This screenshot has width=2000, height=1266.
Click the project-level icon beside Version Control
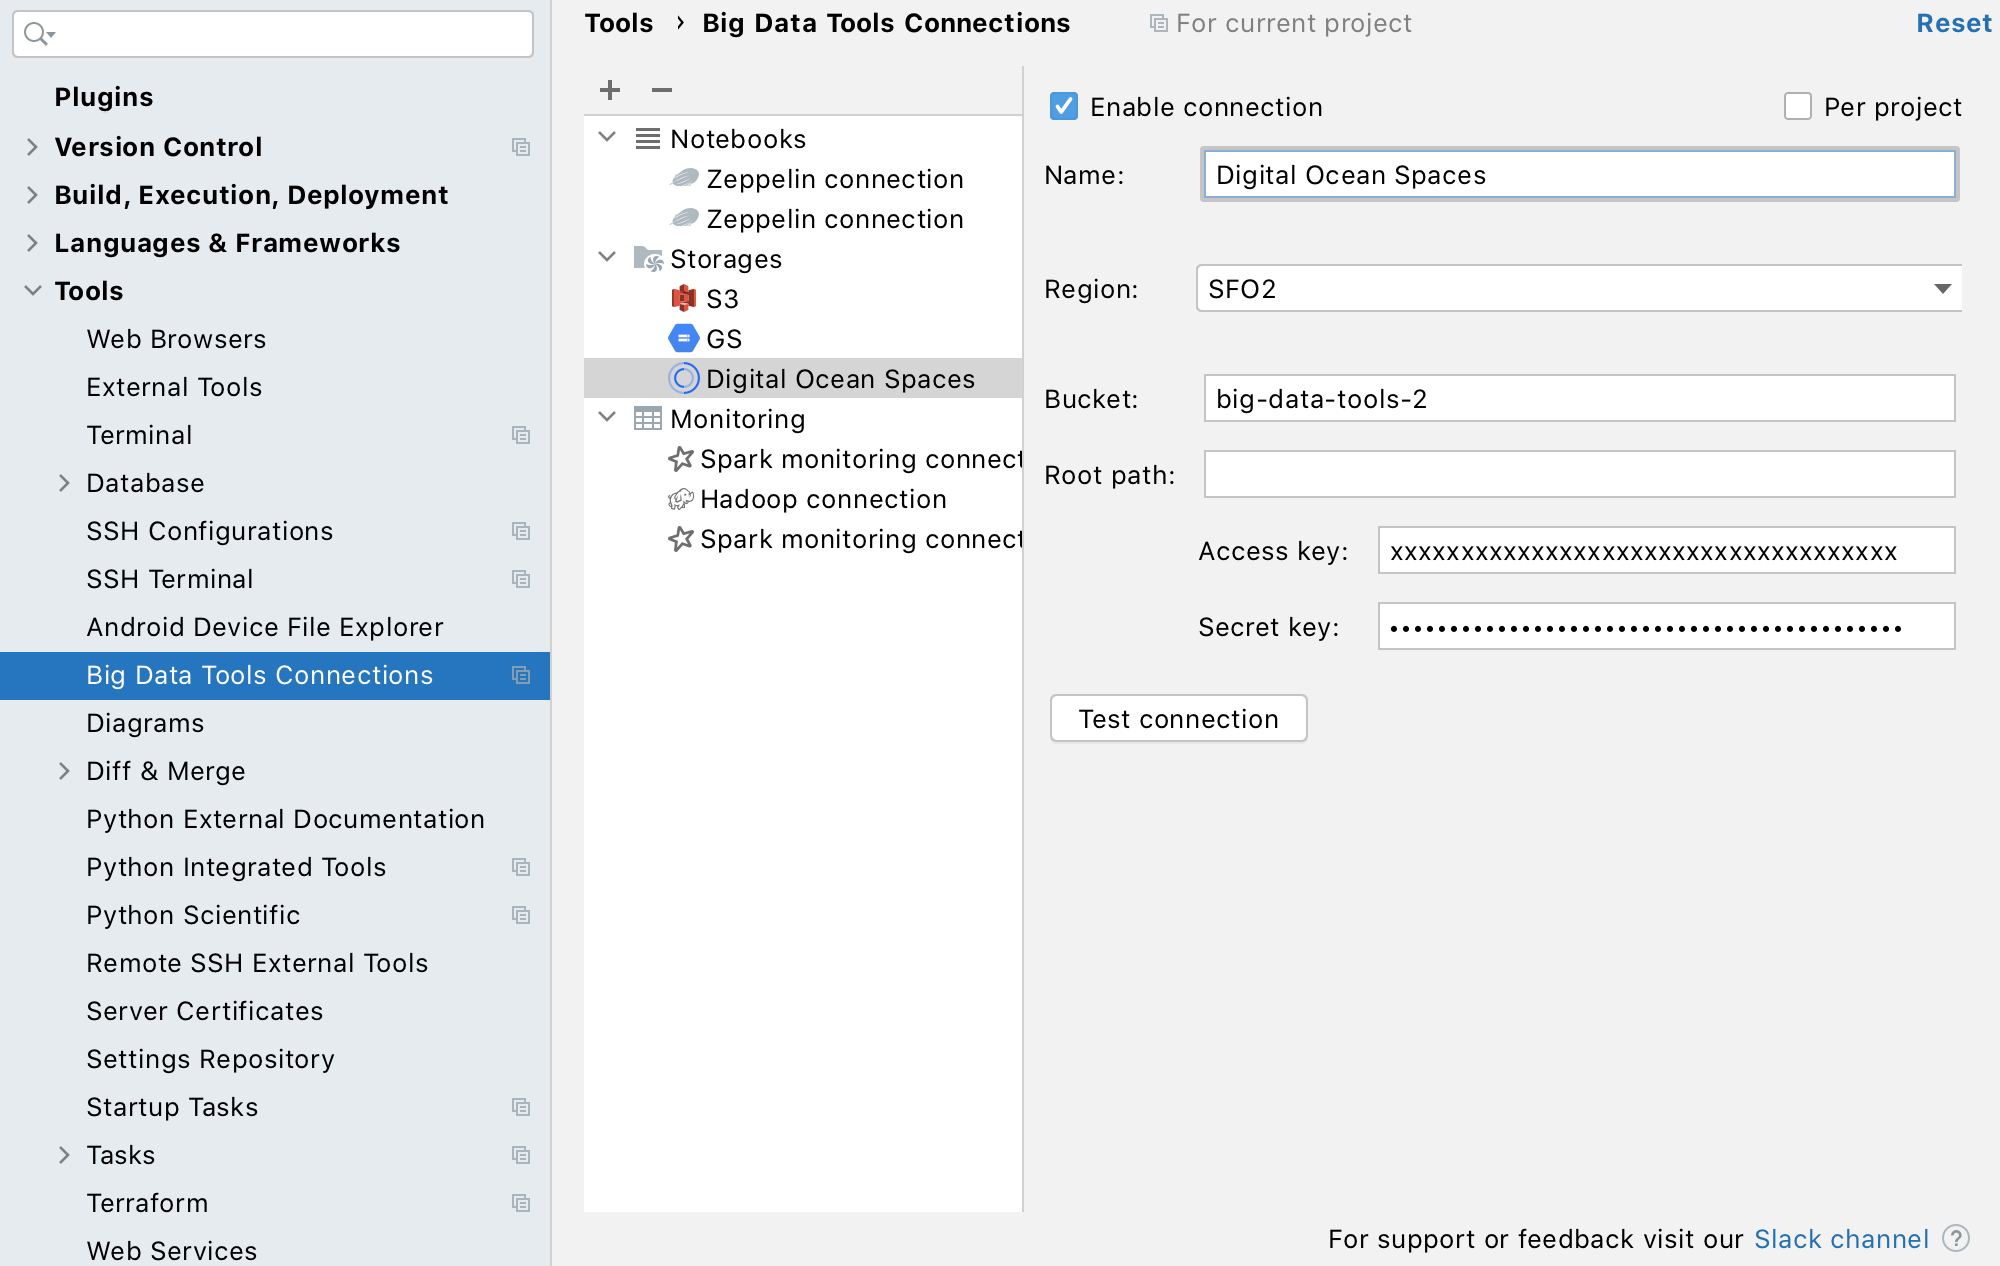pyautogui.click(x=521, y=147)
